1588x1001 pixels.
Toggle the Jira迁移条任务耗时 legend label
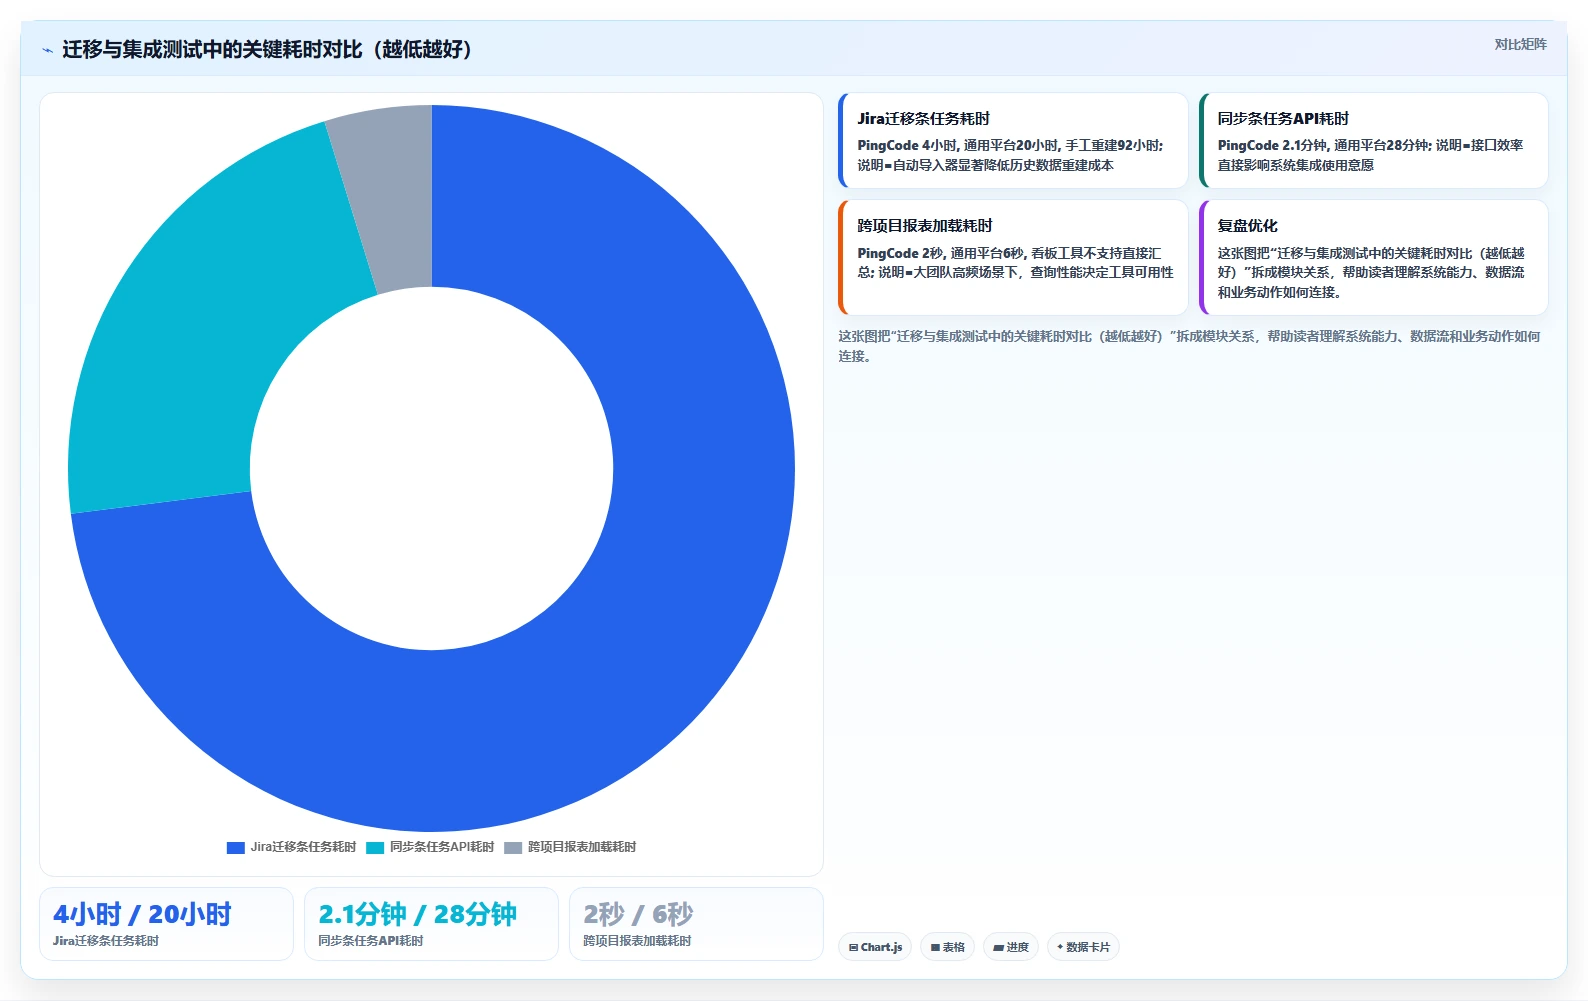(303, 847)
